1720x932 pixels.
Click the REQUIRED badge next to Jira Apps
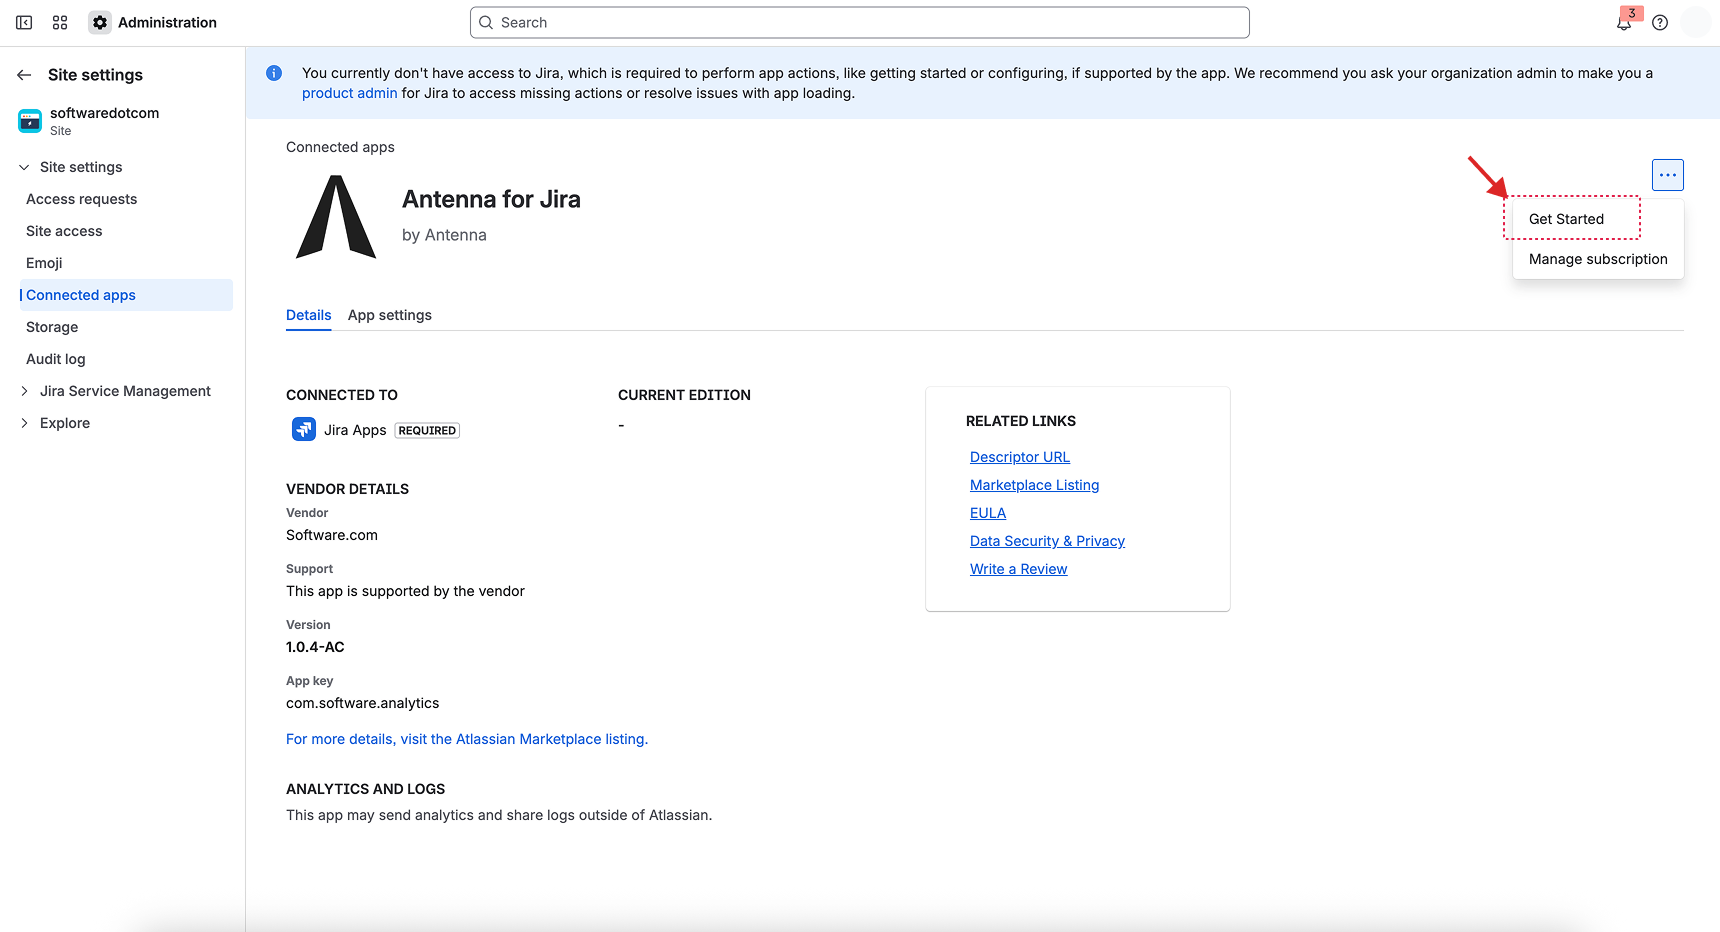(x=427, y=431)
